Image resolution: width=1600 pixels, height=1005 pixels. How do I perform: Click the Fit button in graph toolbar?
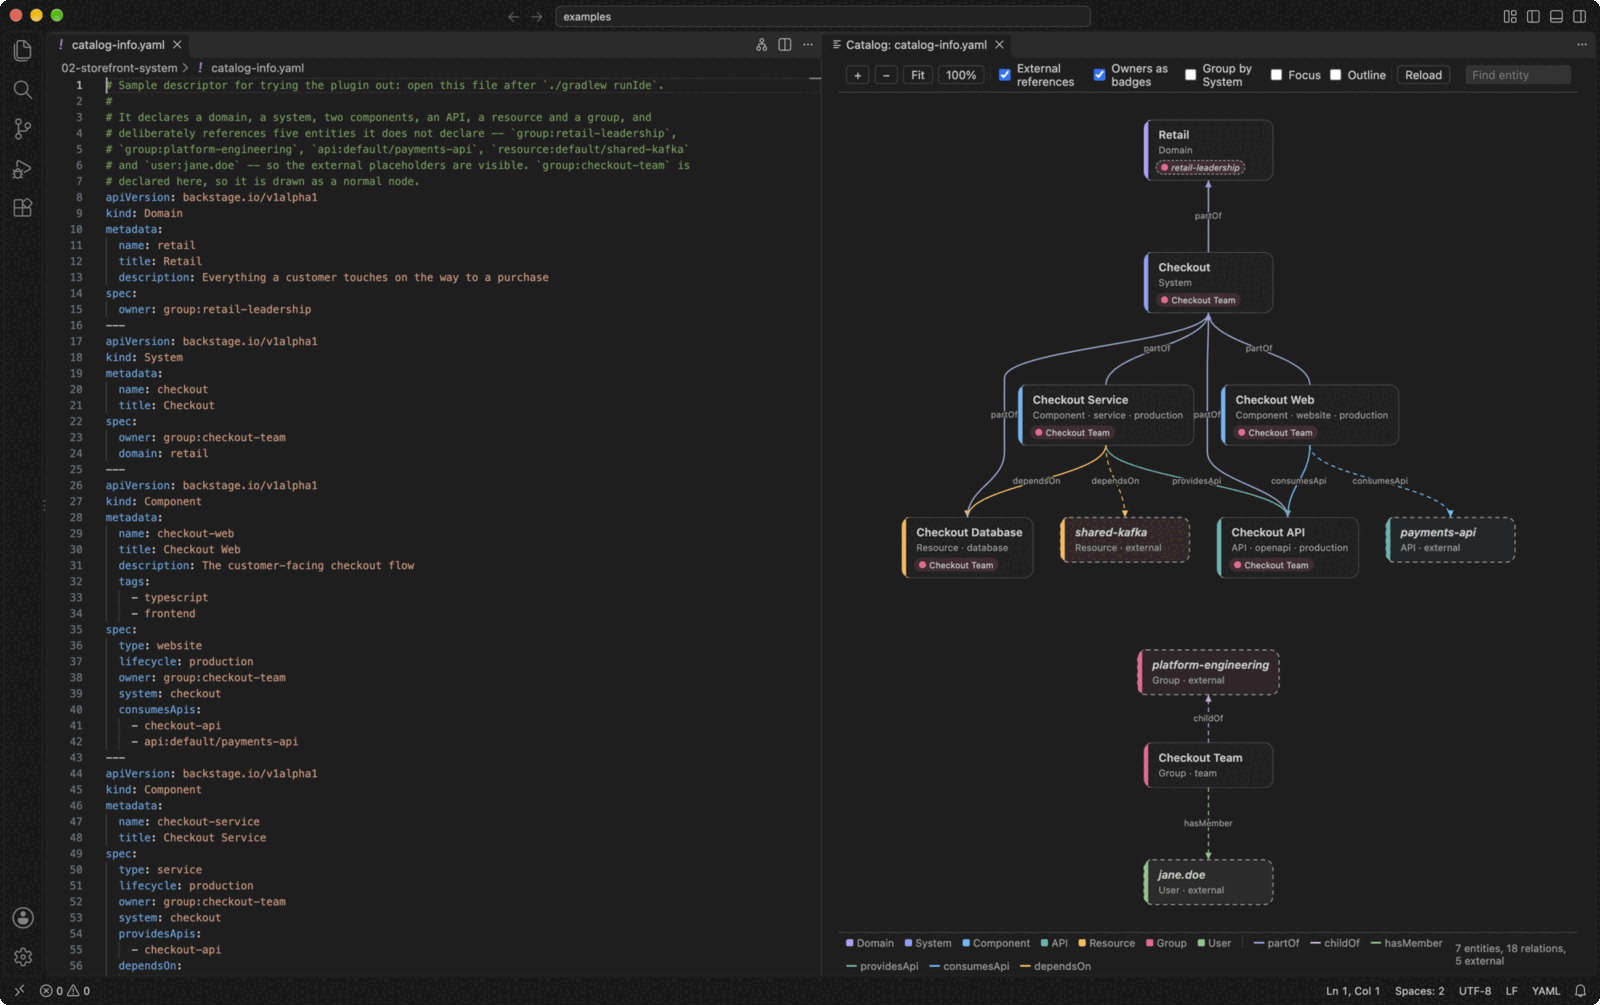[x=918, y=75]
